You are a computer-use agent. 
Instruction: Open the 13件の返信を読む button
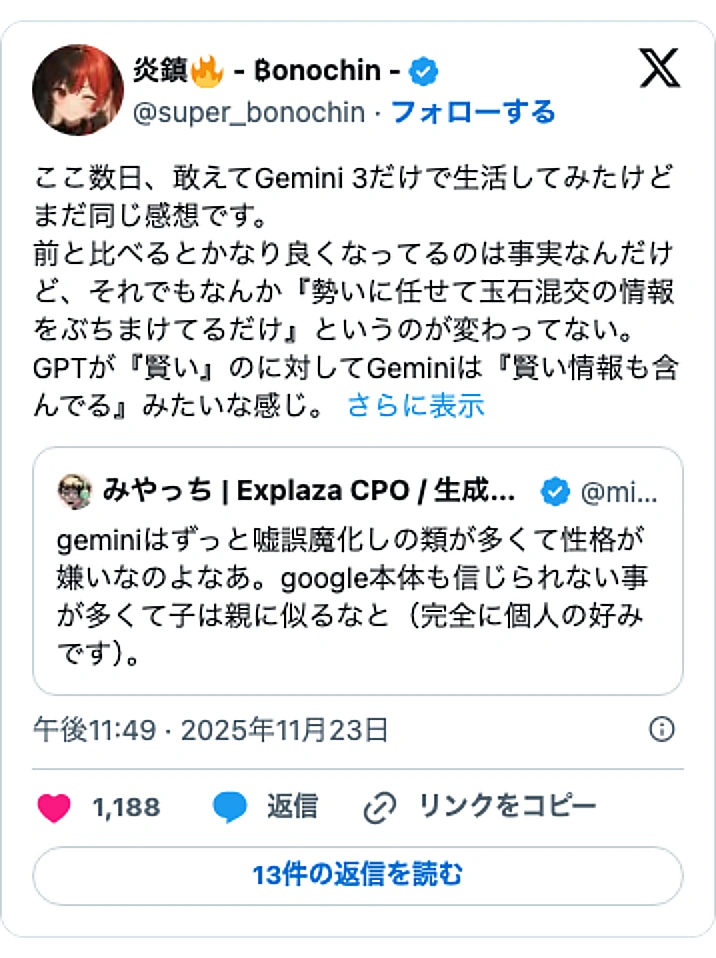point(357,874)
